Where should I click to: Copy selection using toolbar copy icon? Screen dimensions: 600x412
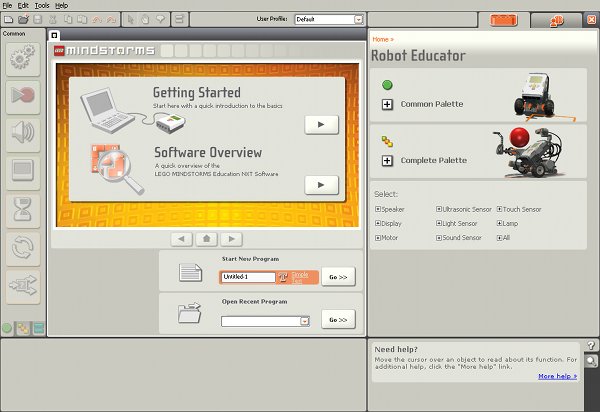coord(68,19)
